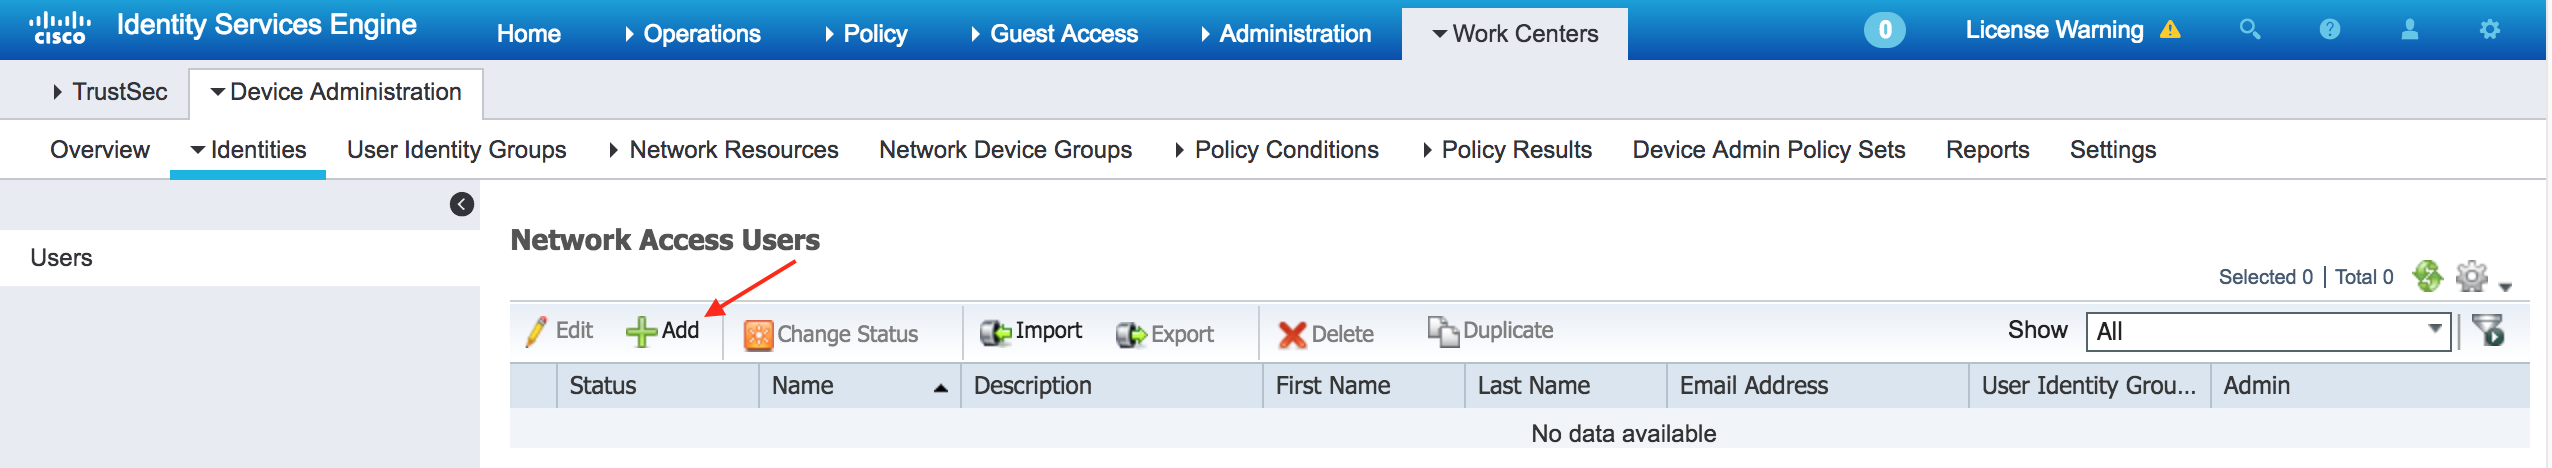Screen dimensions: 2552x468
Task: Click the green refresh icon
Action: pyautogui.click(x=2426, y=276)
